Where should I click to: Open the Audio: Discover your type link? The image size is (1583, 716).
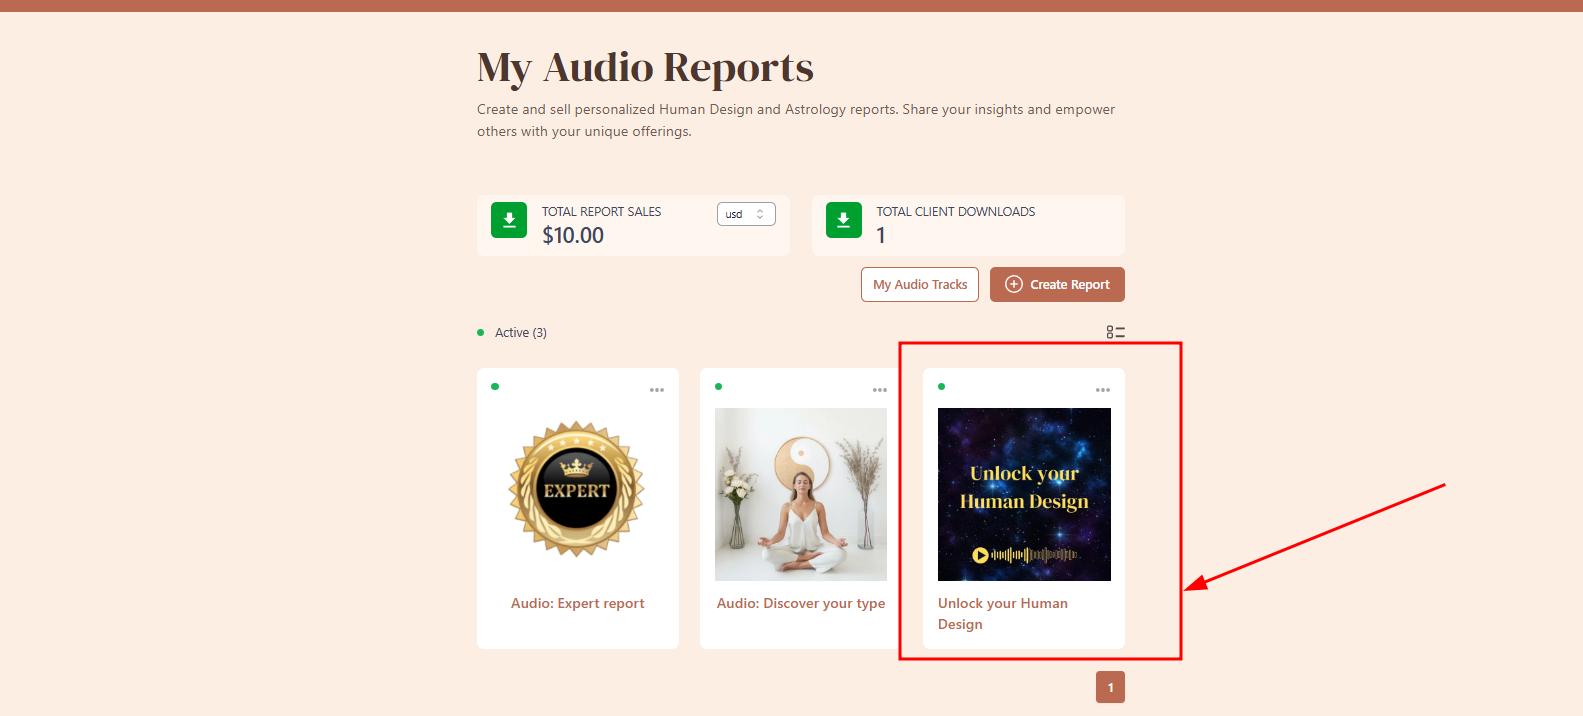pos(801,603)
